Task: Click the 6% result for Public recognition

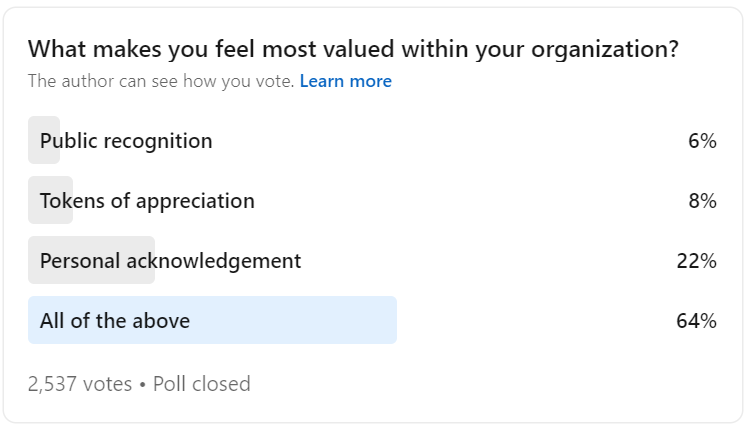Action: 702,141
